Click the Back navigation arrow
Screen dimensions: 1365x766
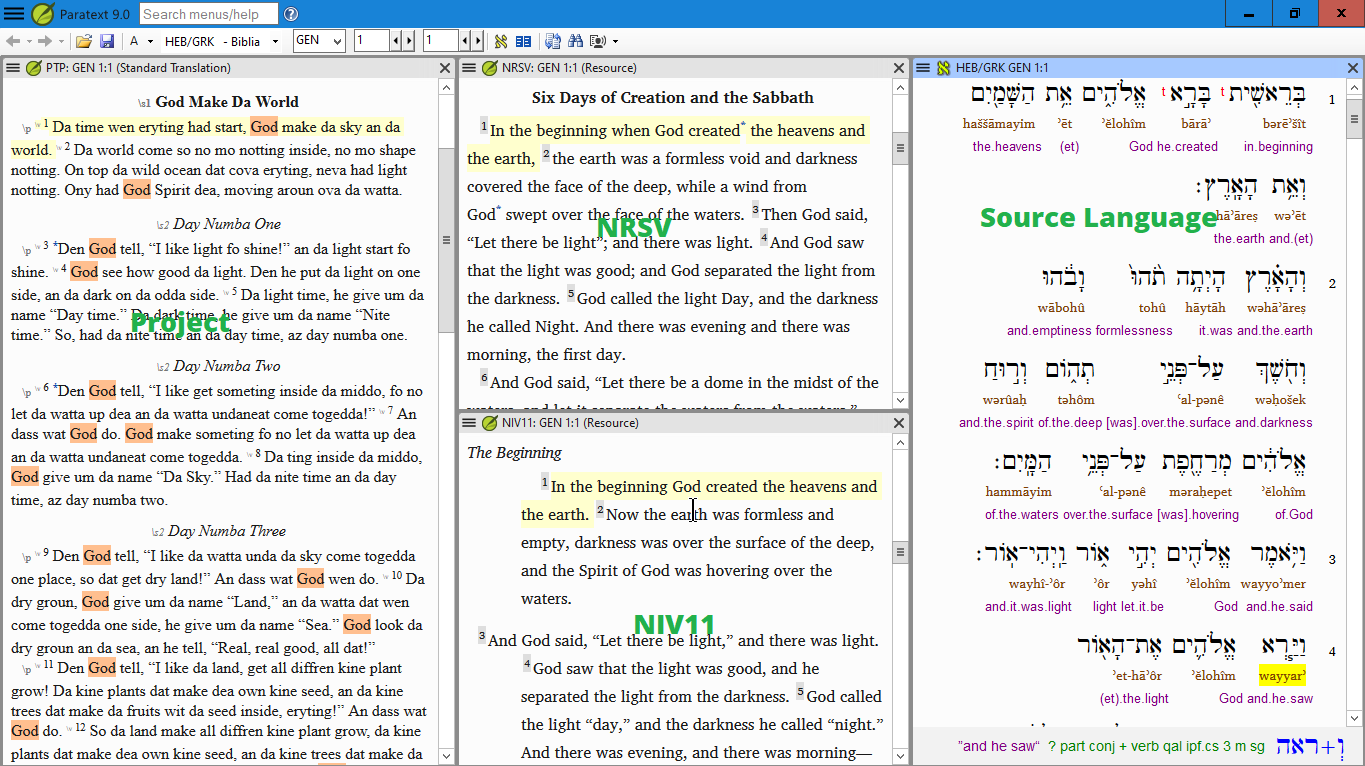[13, 41]
